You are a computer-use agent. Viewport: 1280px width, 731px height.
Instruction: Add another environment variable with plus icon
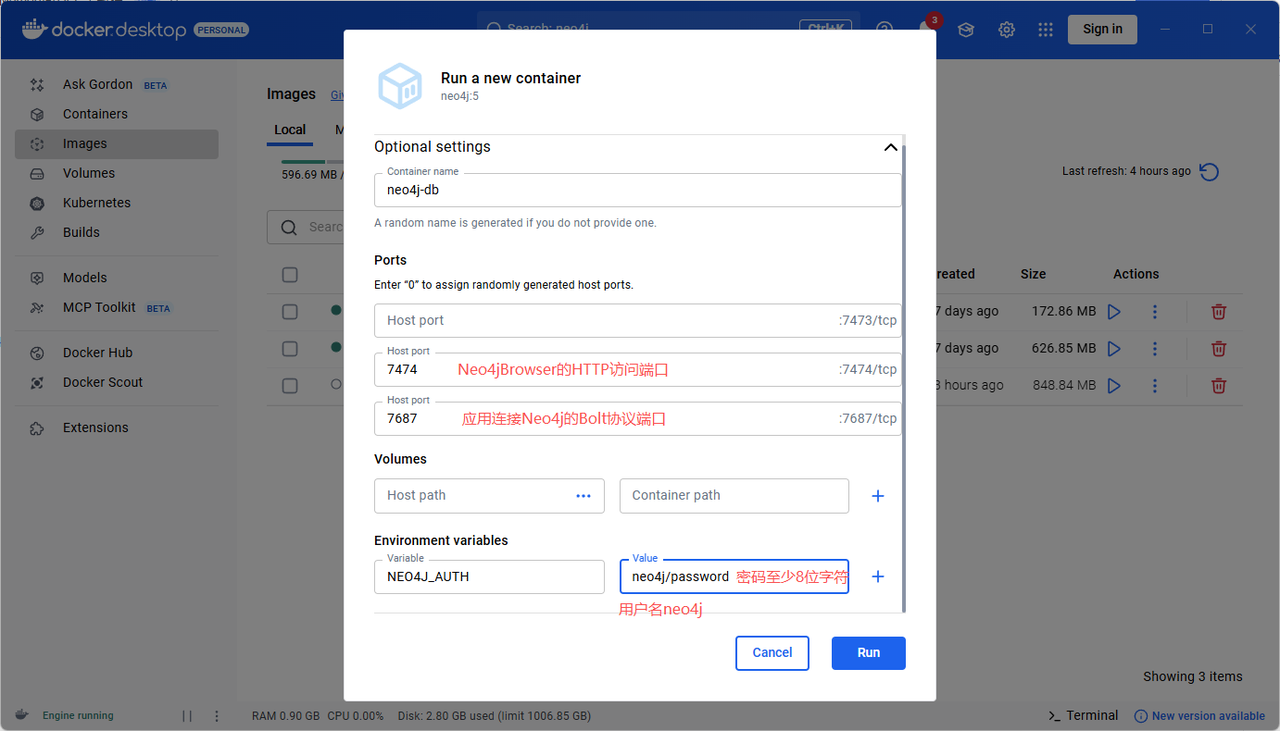click(878, 576)
